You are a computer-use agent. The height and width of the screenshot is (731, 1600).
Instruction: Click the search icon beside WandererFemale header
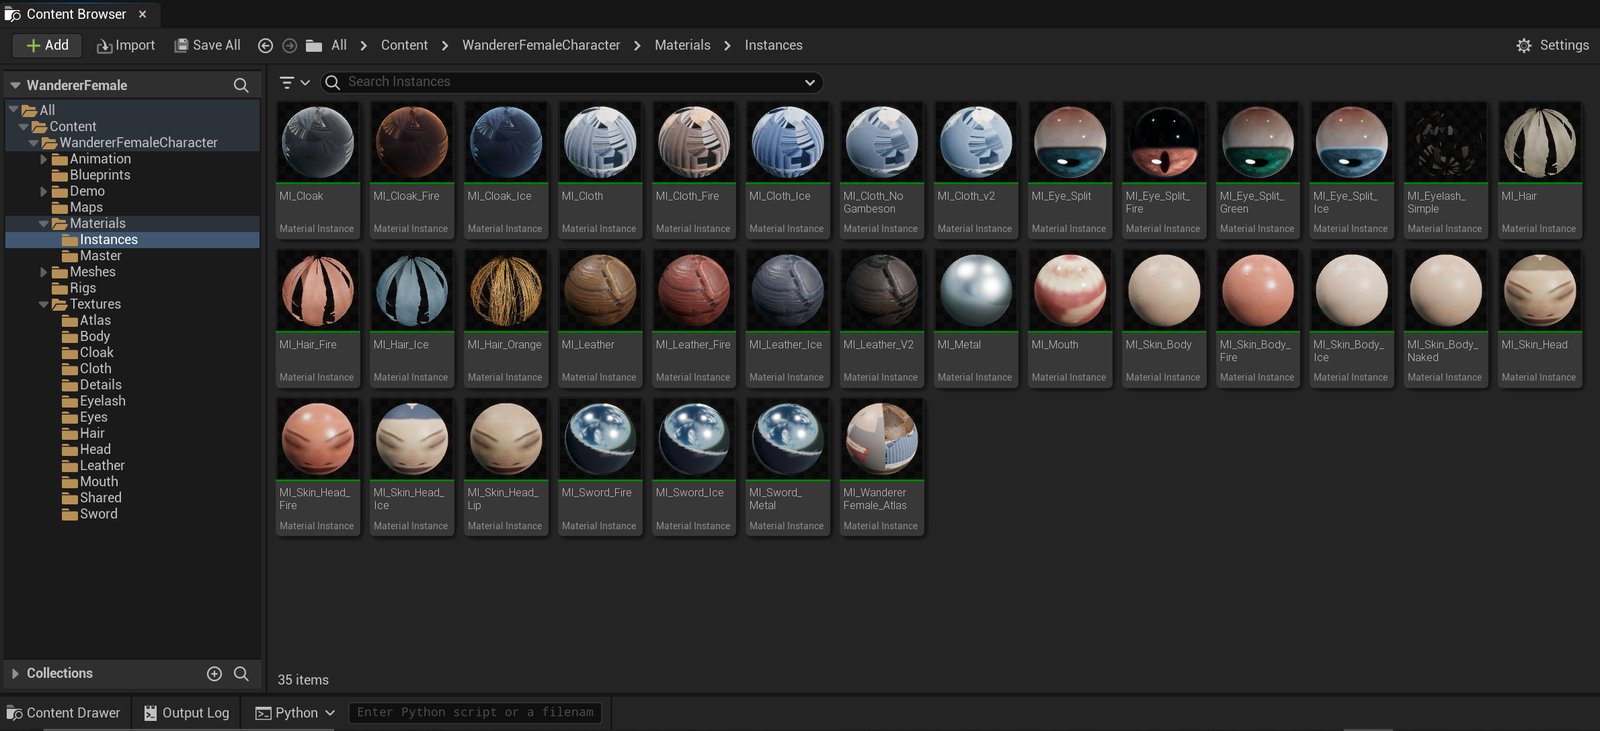coord(241,85)
